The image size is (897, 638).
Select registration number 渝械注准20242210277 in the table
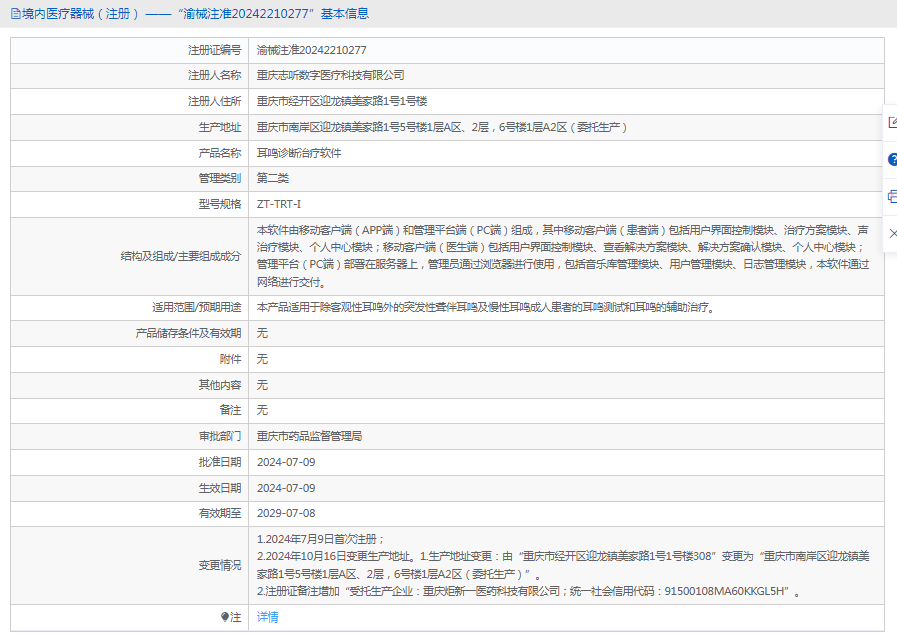(311, 50)
